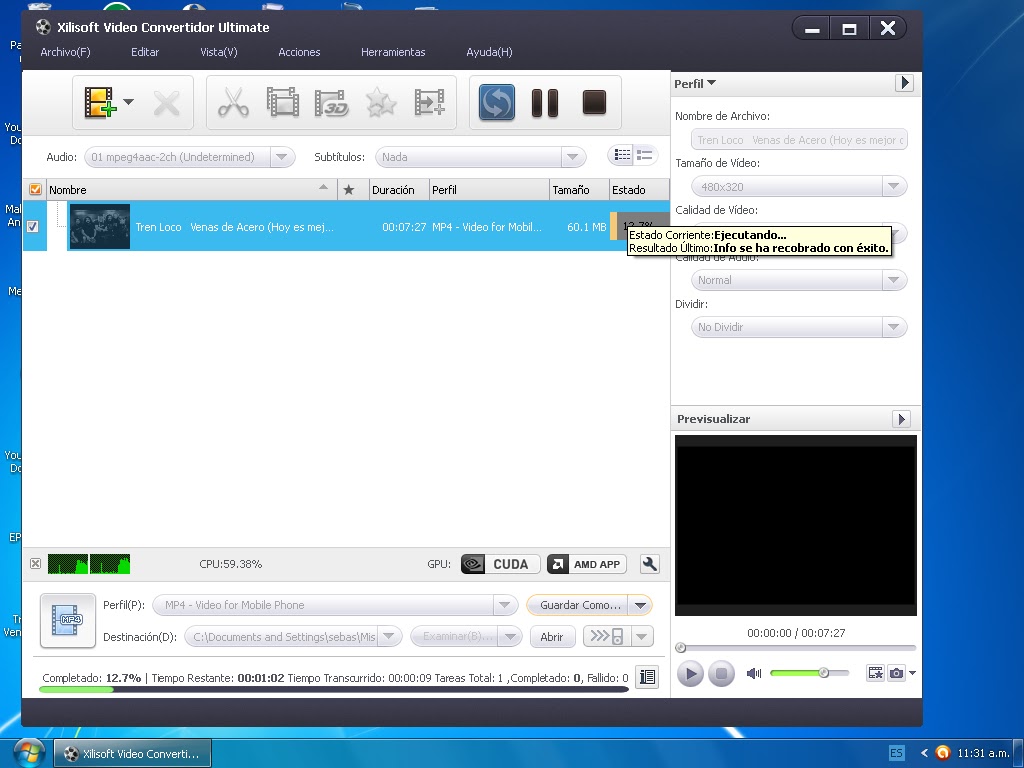Open the crop video tool
Screen dimensions: 1024x768
pyautogui.click(x=282, y=102)
